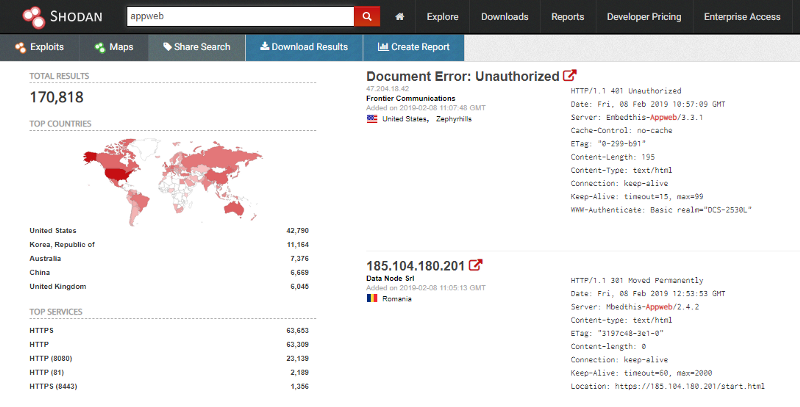Click Share Search button
Image resolution: width=800 pixels, height=407 pixels.
coord(197,47)
